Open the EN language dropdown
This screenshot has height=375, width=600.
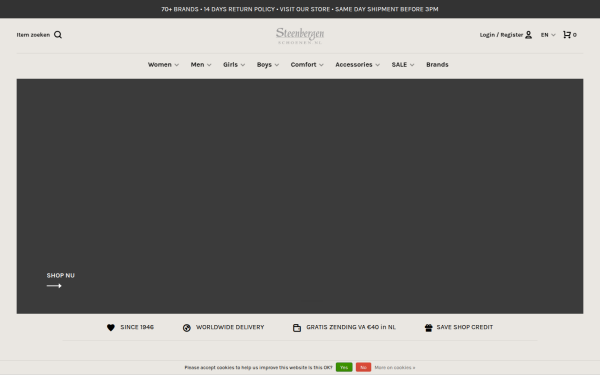[x=548, y=35]
